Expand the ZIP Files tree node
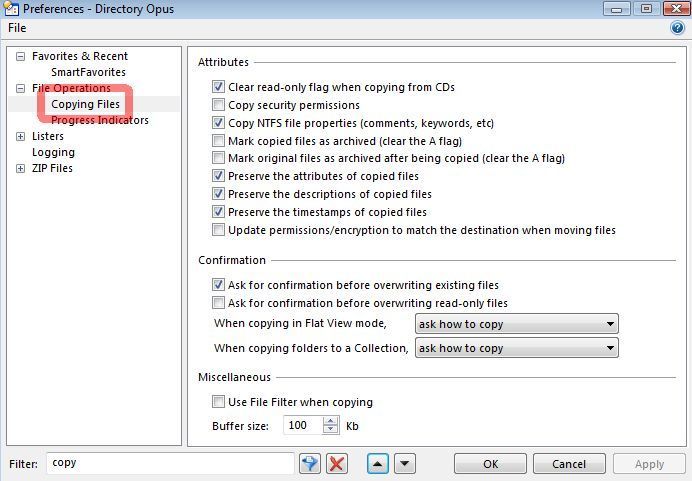Image resolution: width=692 pixels, height=481 pixels. (20, 168)
